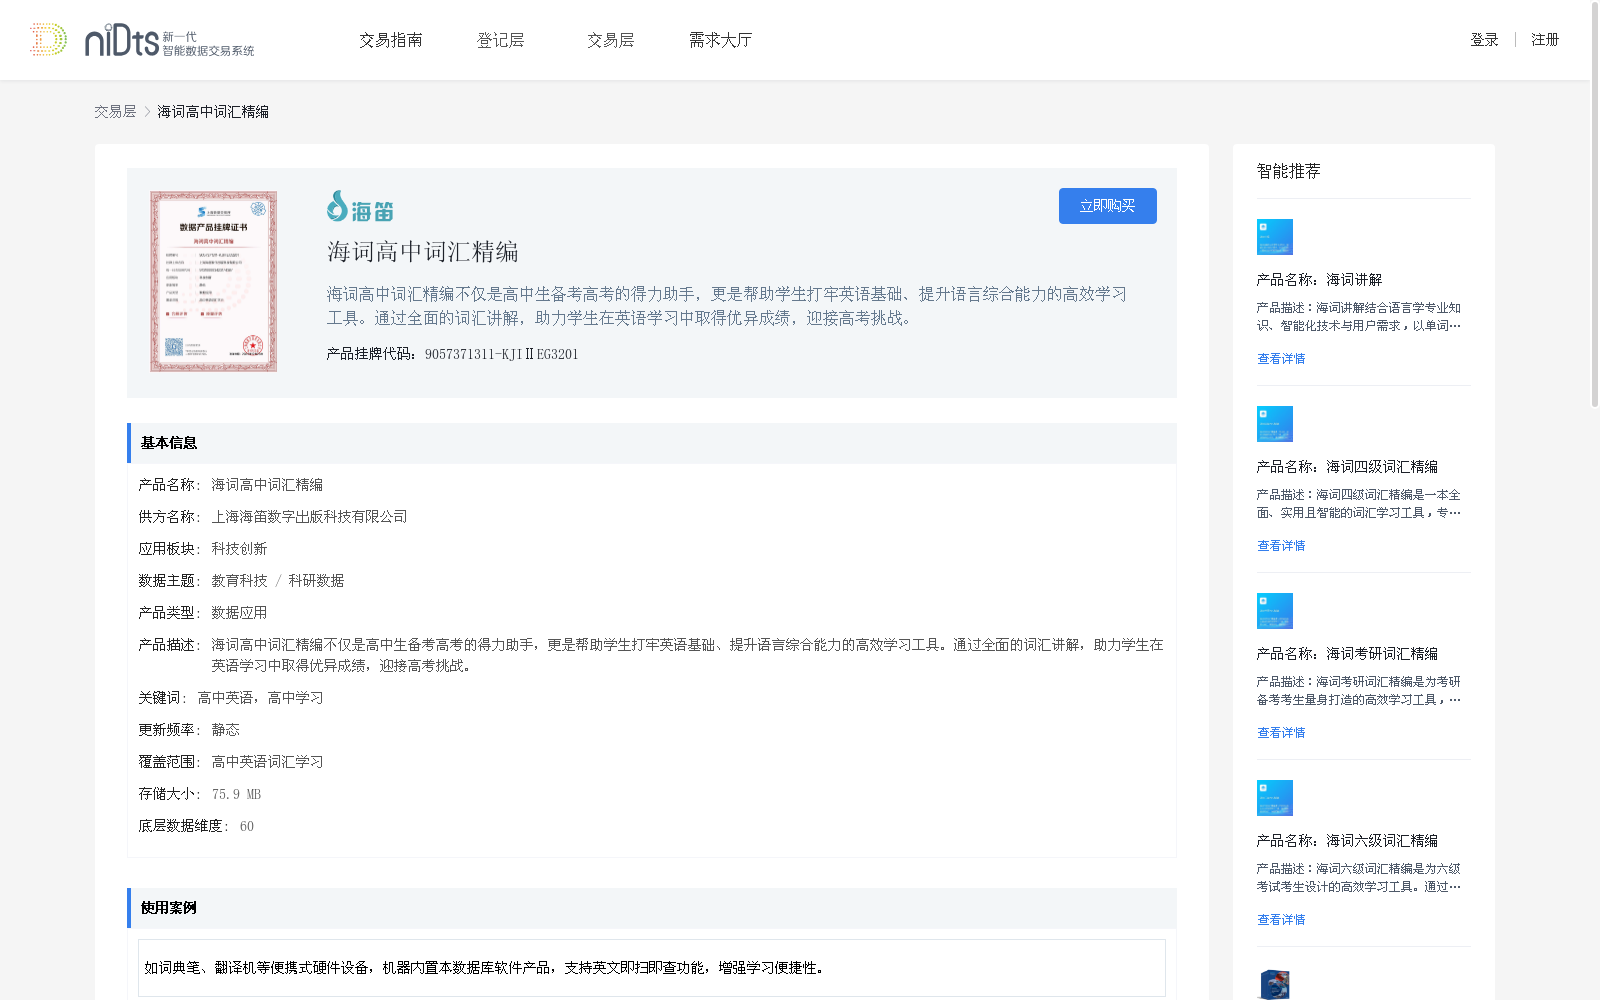View details of 海词讲解

1281,359
